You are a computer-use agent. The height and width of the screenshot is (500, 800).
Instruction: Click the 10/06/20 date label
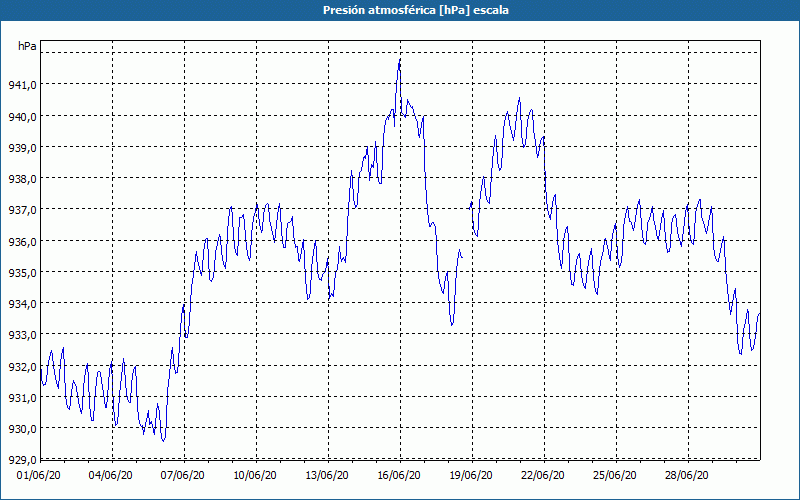click(x=255, y=476)
